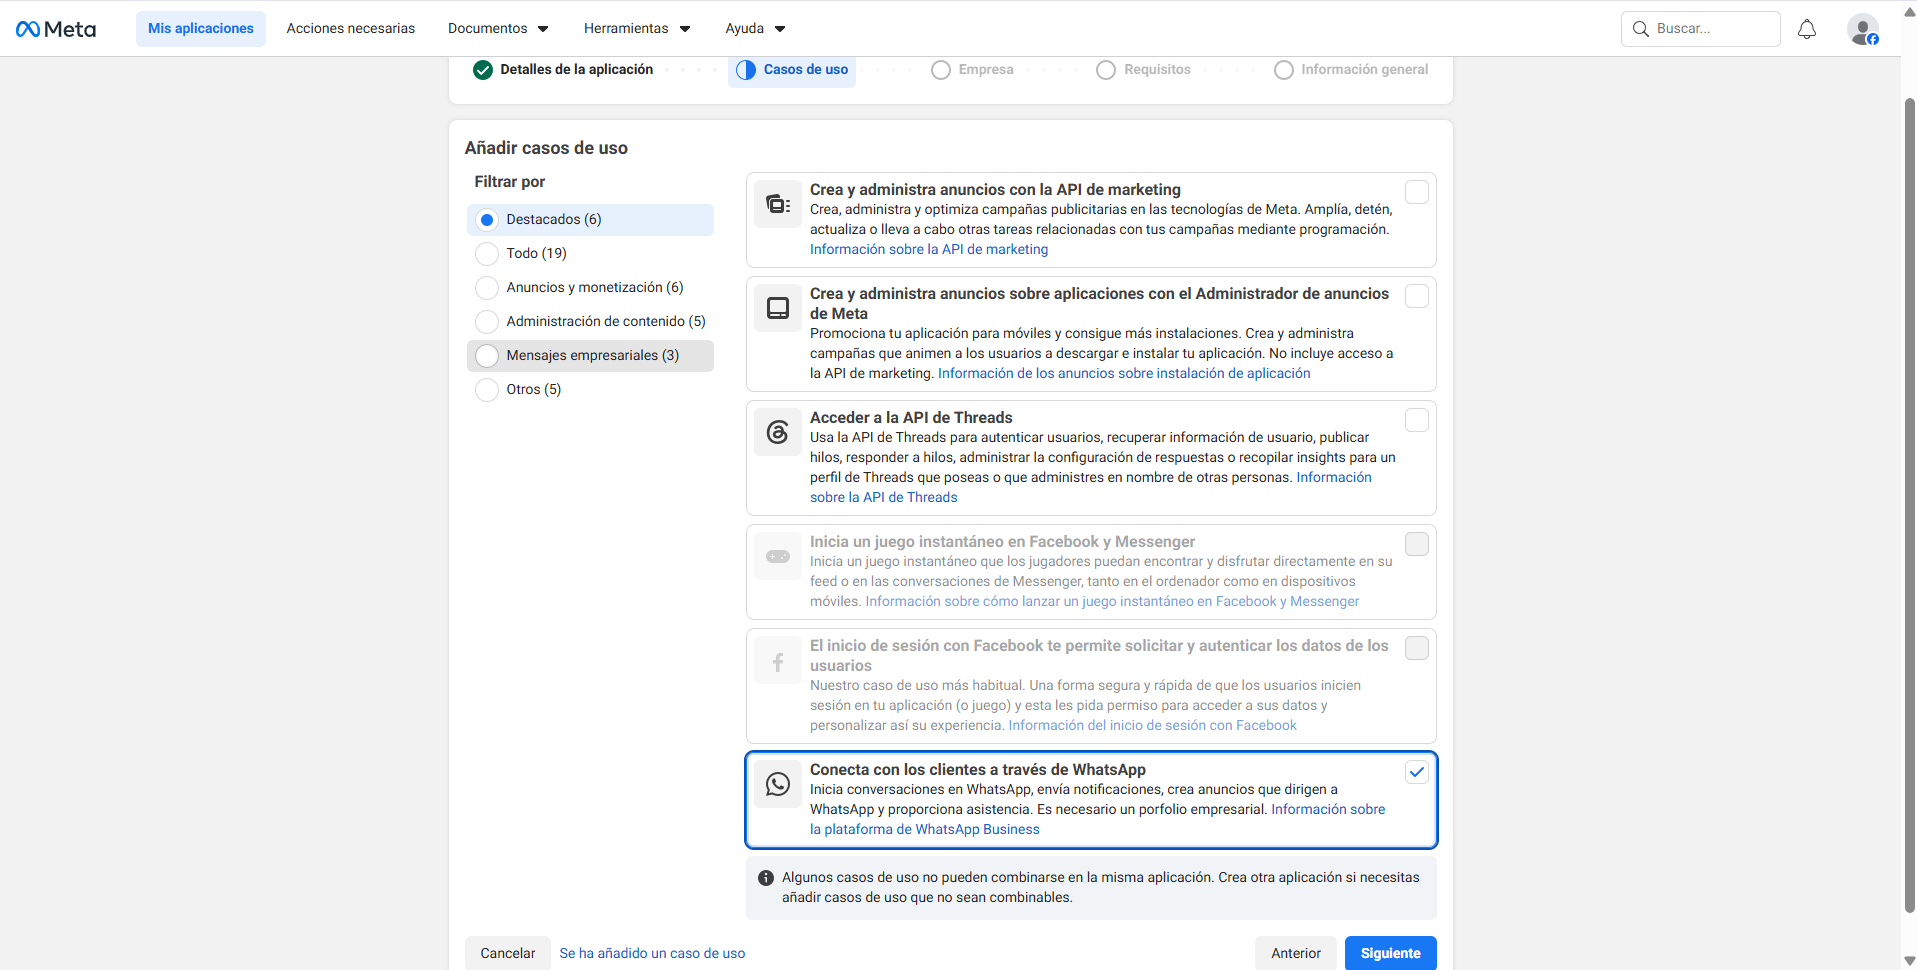Click the instant game controller icon
This screenshot has height=970, width=1917.
[x=778, y=556]
